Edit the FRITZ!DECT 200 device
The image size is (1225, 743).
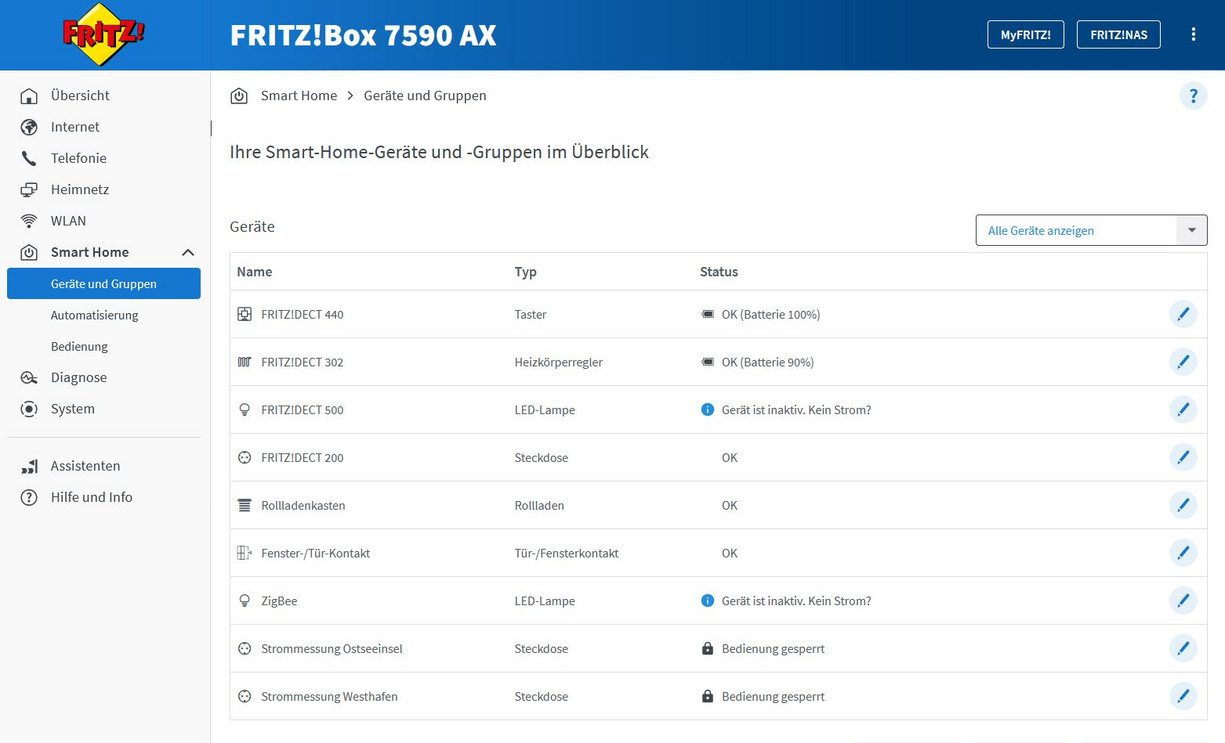coord(1183,458)
